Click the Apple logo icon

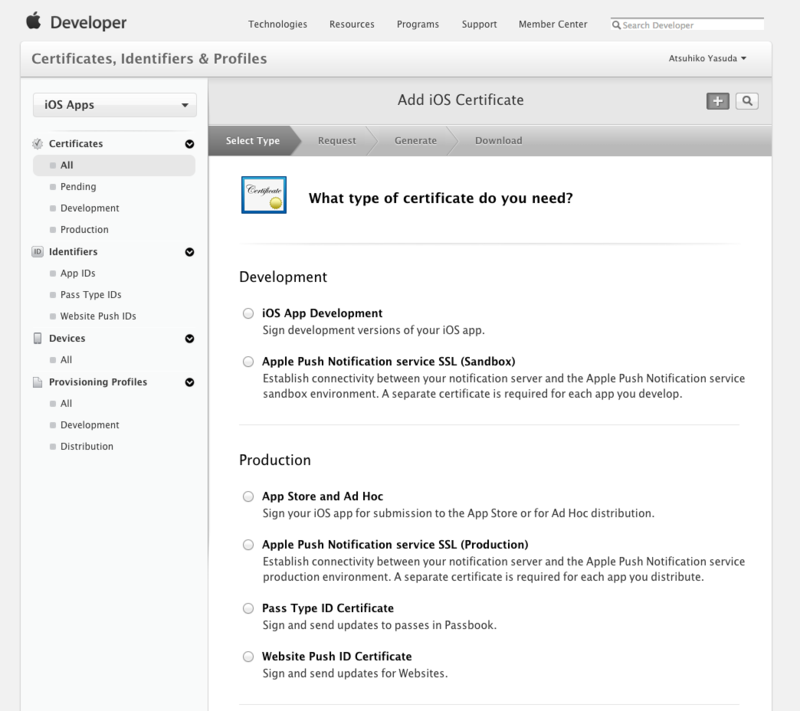click(34, 21)
